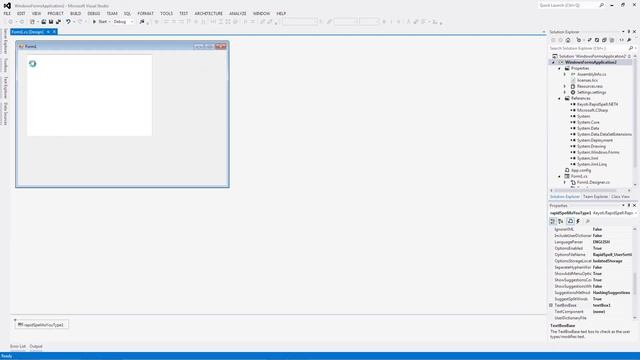The width and height of the screenshot is (640, 360).
Task: Click the Save All toolbar icon
Action: pos(58,22)
